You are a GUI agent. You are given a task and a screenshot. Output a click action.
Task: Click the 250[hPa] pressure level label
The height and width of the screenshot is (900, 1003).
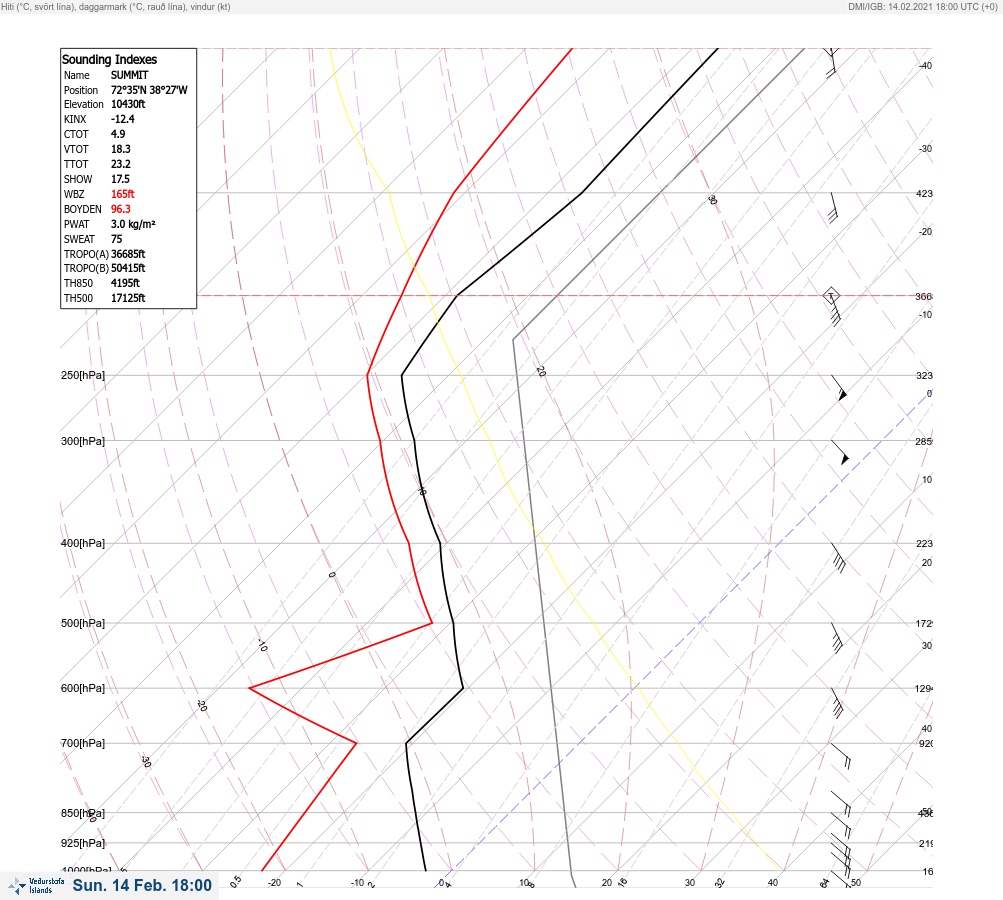point(83,375)
